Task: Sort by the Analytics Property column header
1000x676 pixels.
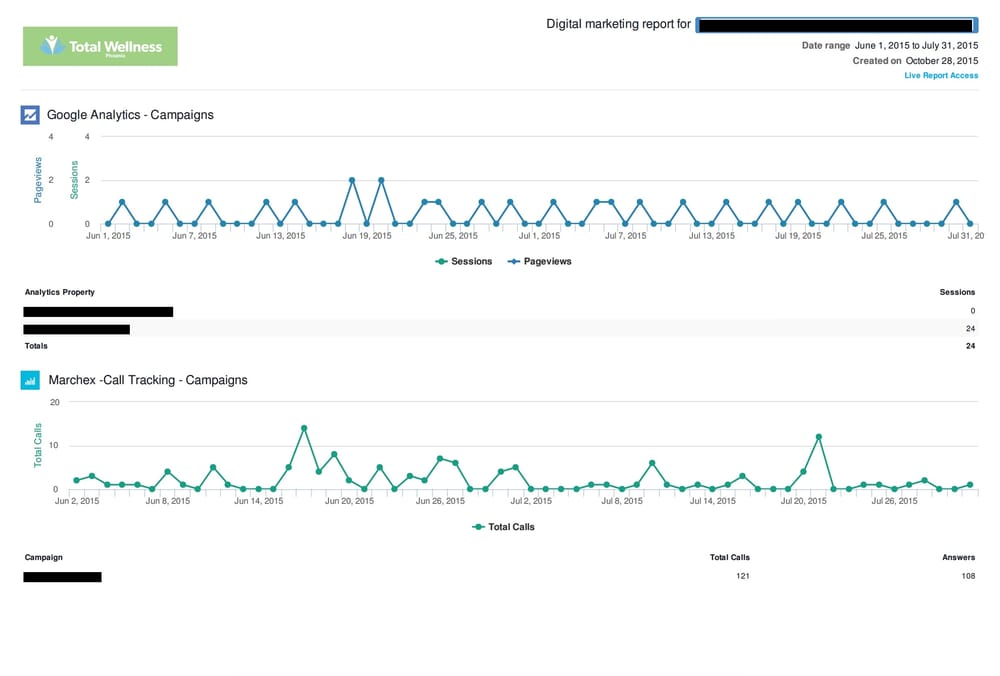Action: pos(59,292)
